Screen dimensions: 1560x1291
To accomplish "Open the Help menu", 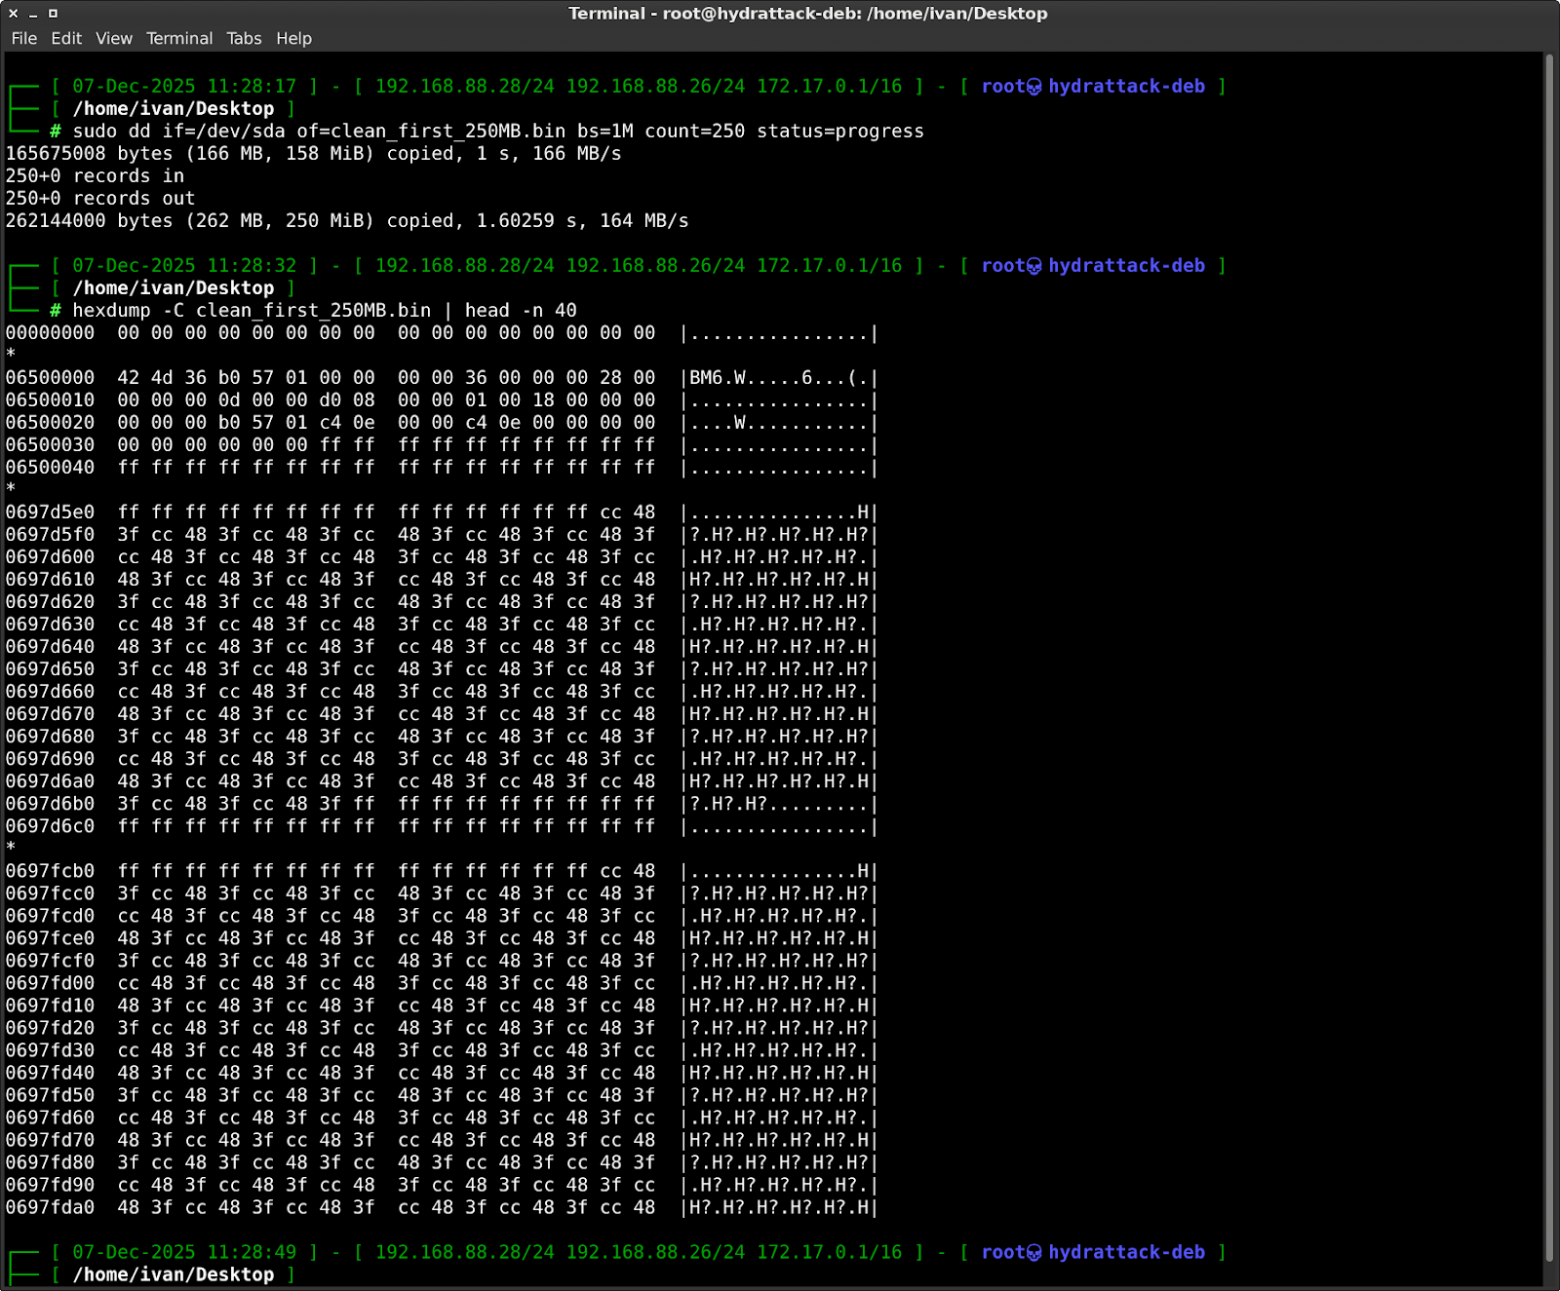I will tap(294, 38).
